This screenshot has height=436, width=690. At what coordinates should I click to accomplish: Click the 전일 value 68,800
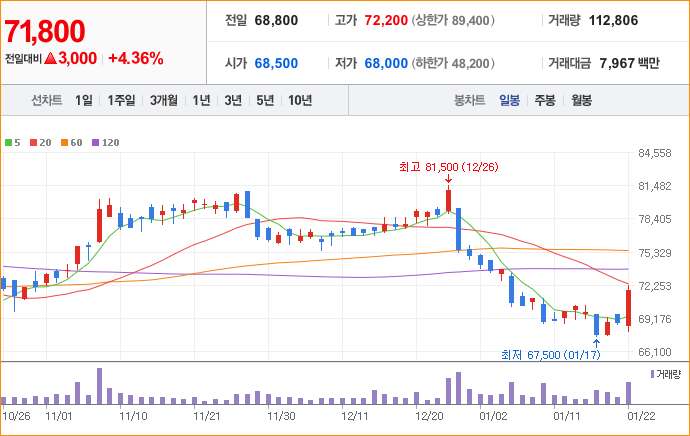pos(276,20)
